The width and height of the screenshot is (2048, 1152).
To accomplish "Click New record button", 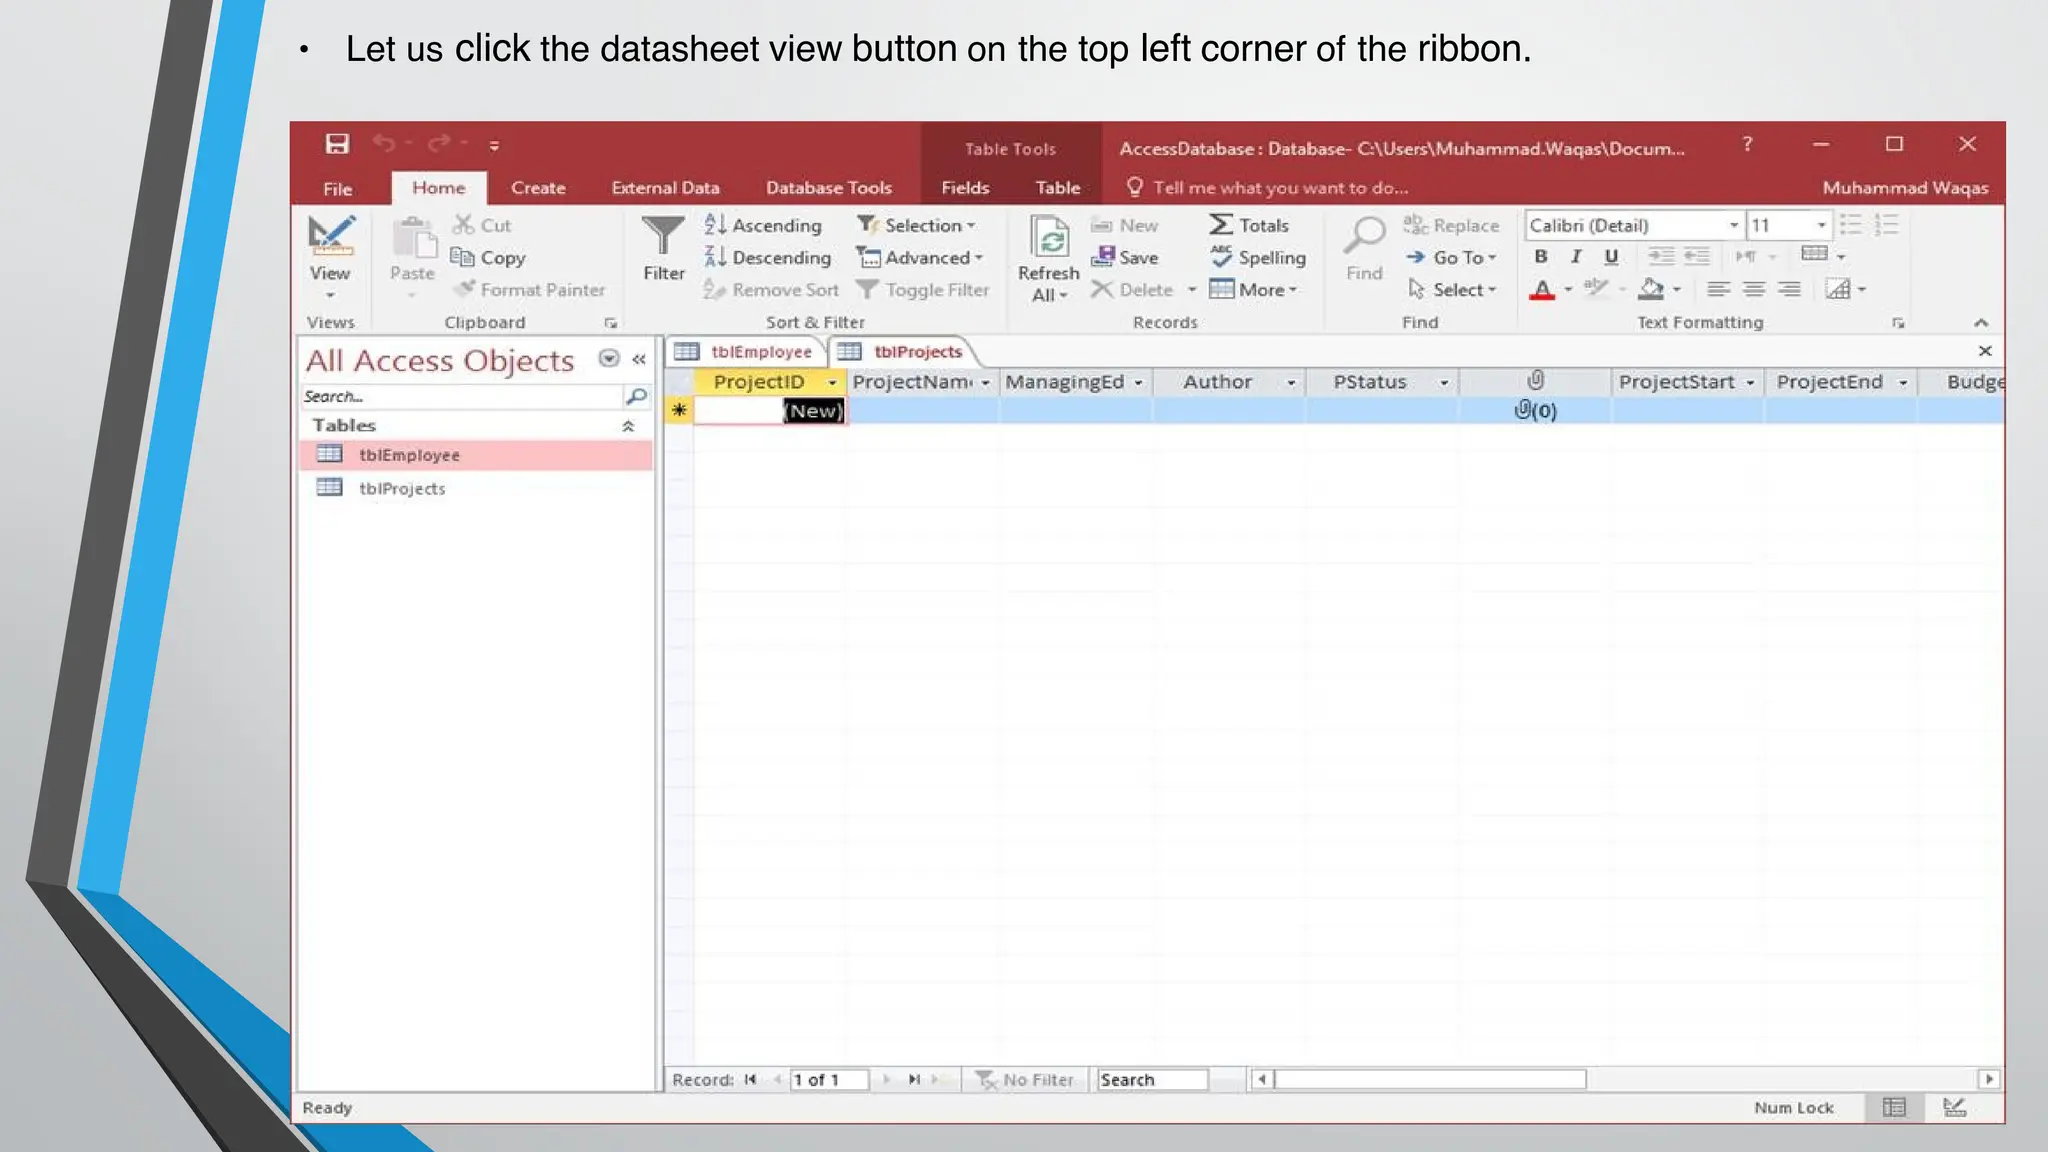I will click(1125, 225).
